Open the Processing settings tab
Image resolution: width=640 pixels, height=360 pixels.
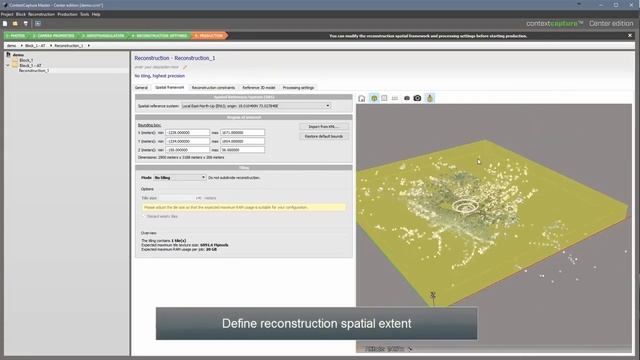coord(298,88)
